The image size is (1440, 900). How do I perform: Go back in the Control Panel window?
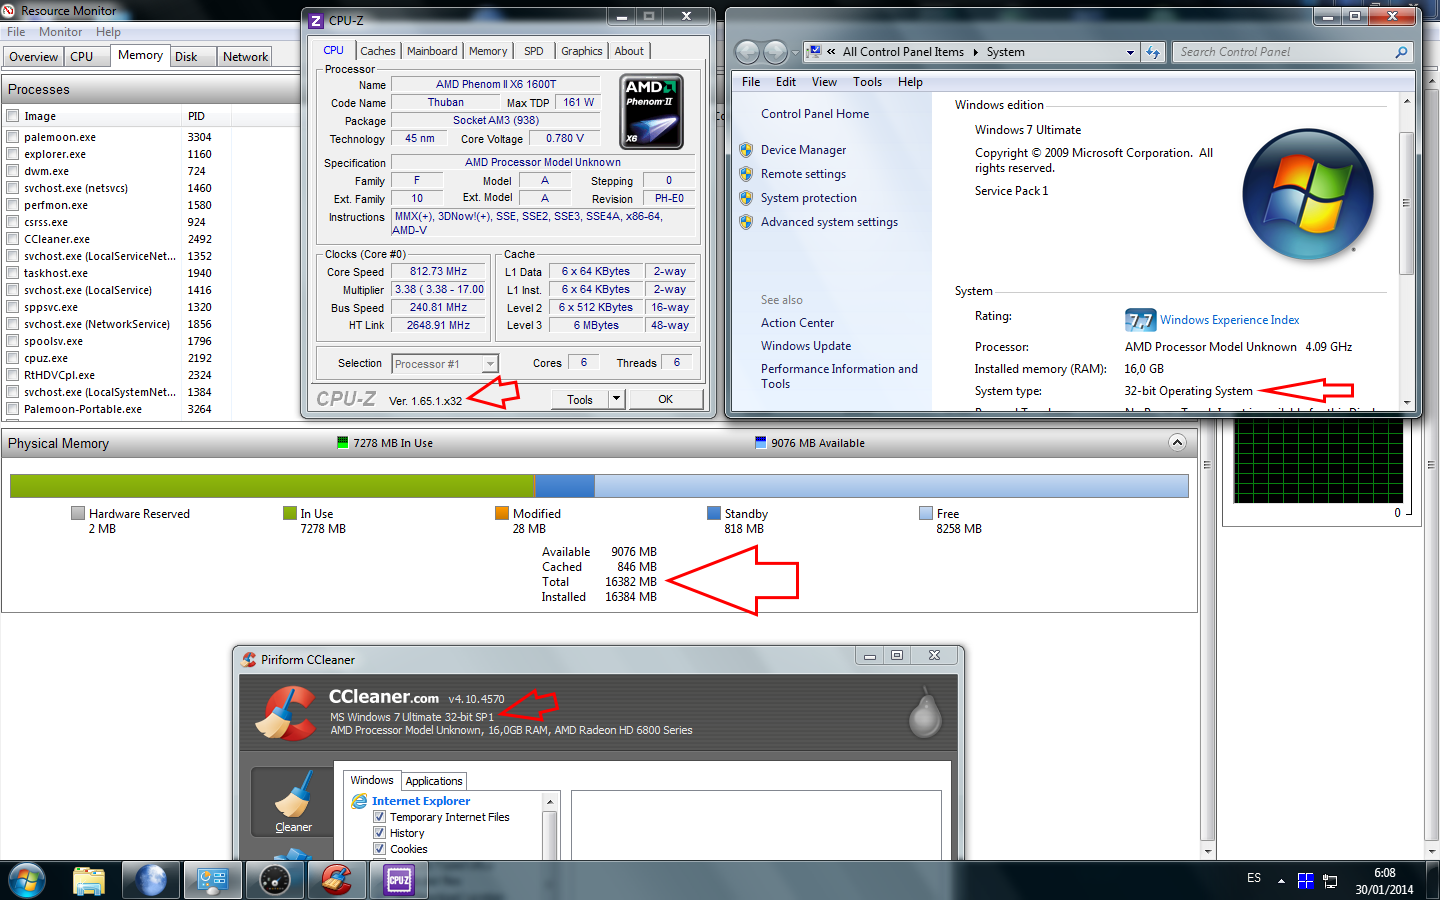[x=747, y=52]
